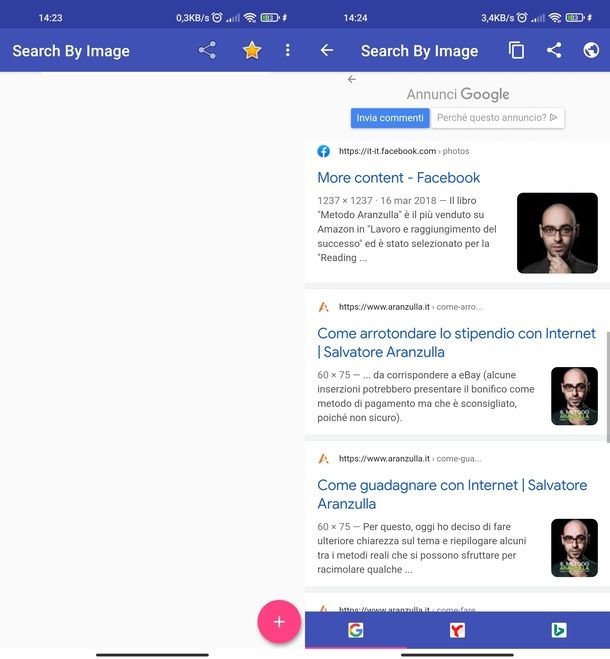The width and height of the screenshot is (610, 659).
Task: Open results in browser globe icon
Action: [x=591, y=50]
